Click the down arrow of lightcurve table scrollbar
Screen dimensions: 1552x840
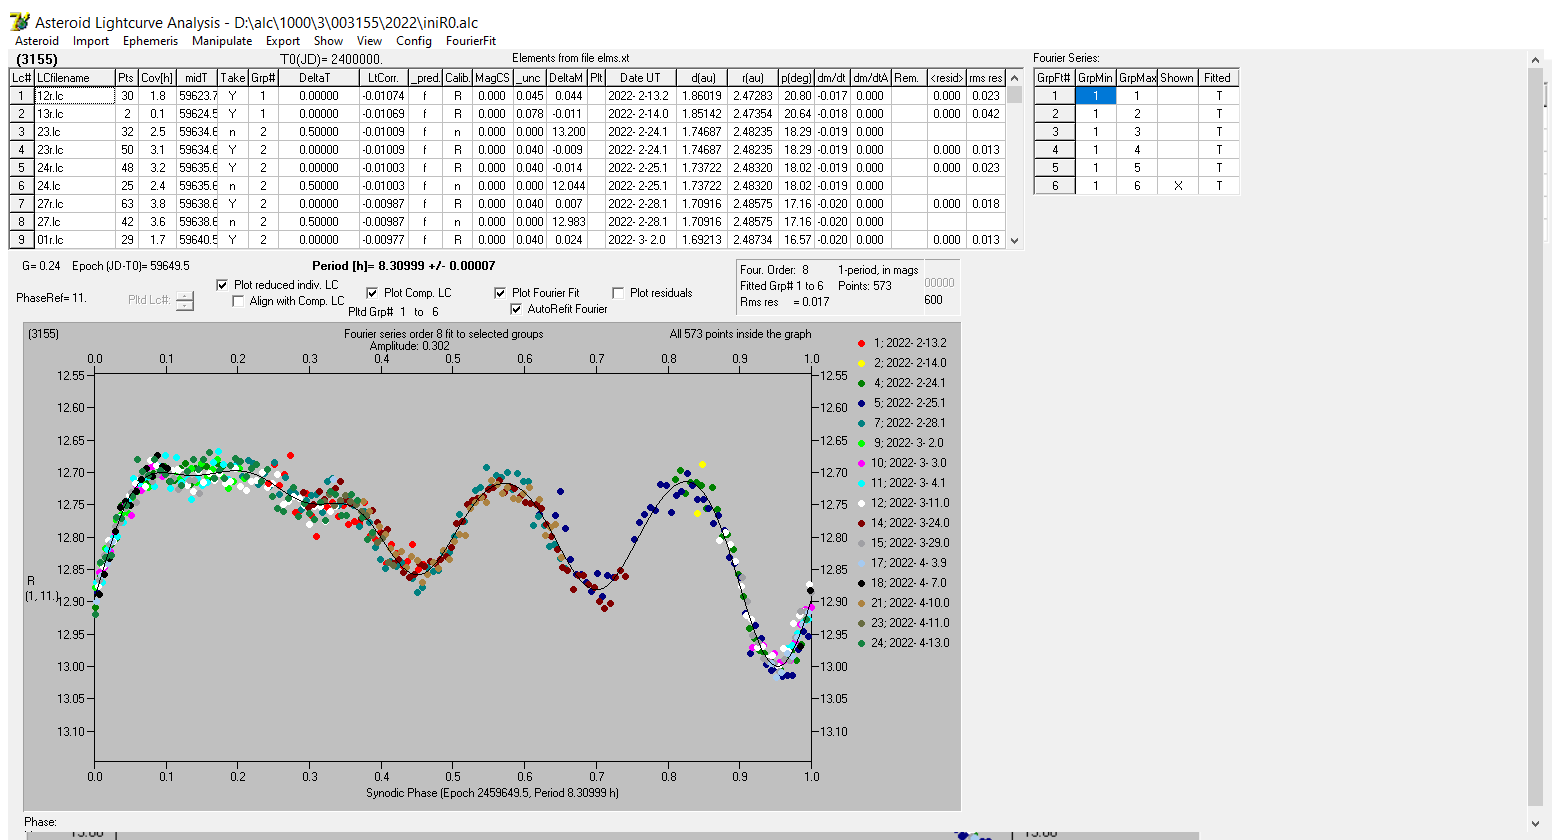pos(1015,240)
